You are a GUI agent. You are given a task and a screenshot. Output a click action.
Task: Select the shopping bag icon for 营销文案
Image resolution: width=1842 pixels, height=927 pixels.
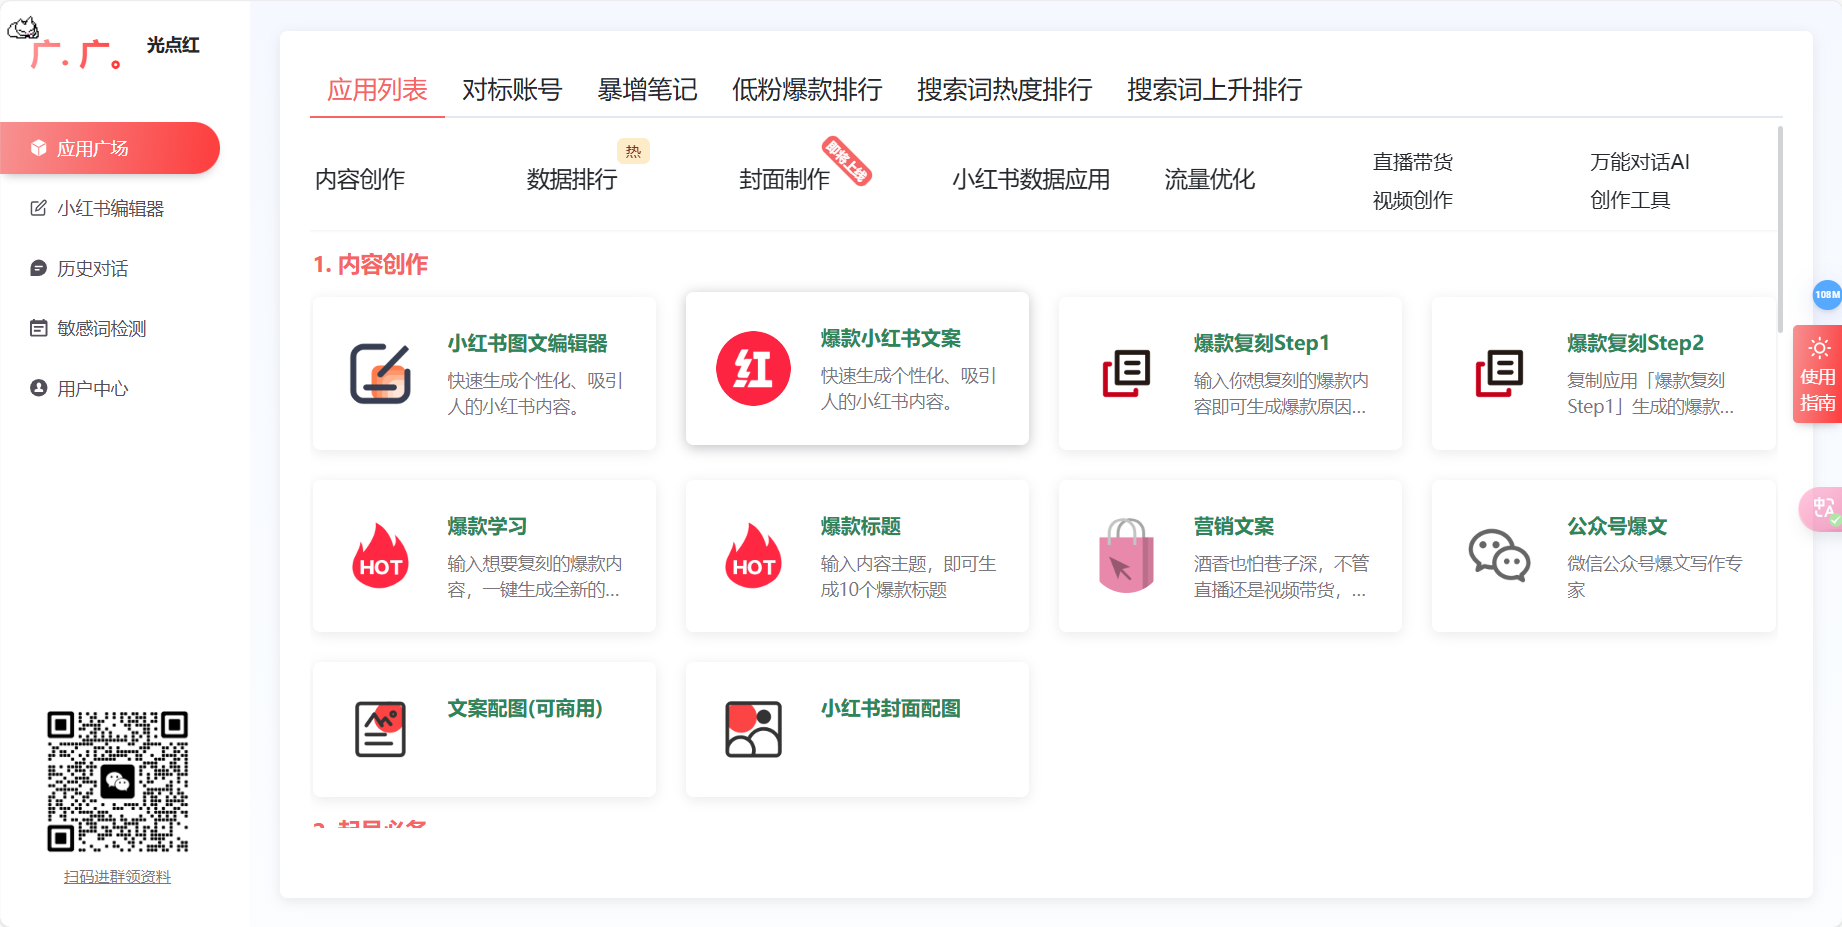[1126, 556]
